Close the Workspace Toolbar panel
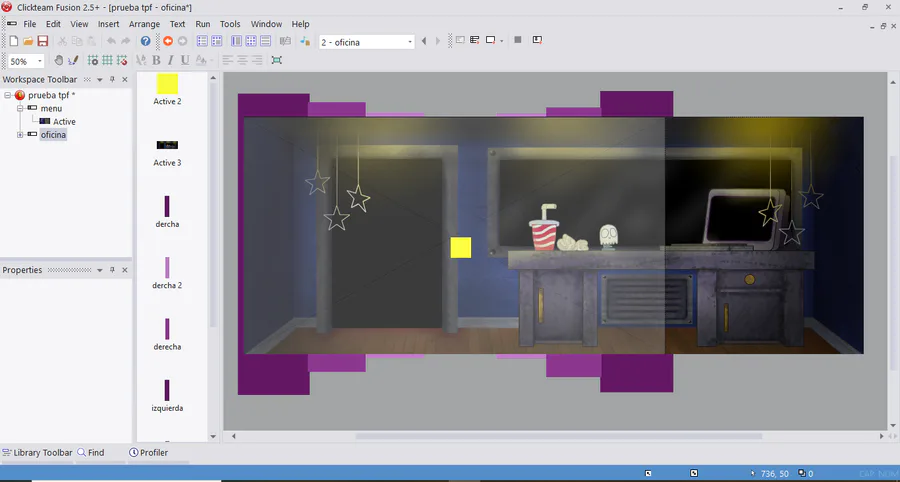Viewport: 900px width, 482px height. (x=125, y=80)
